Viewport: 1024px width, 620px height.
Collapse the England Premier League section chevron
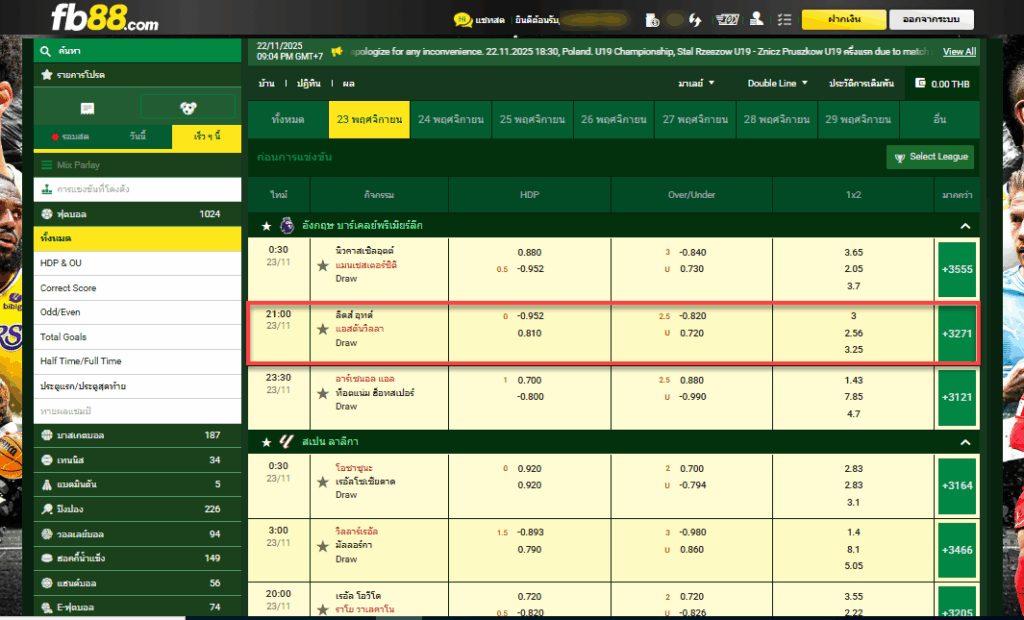pyautogui.click(x=965, y=226)
